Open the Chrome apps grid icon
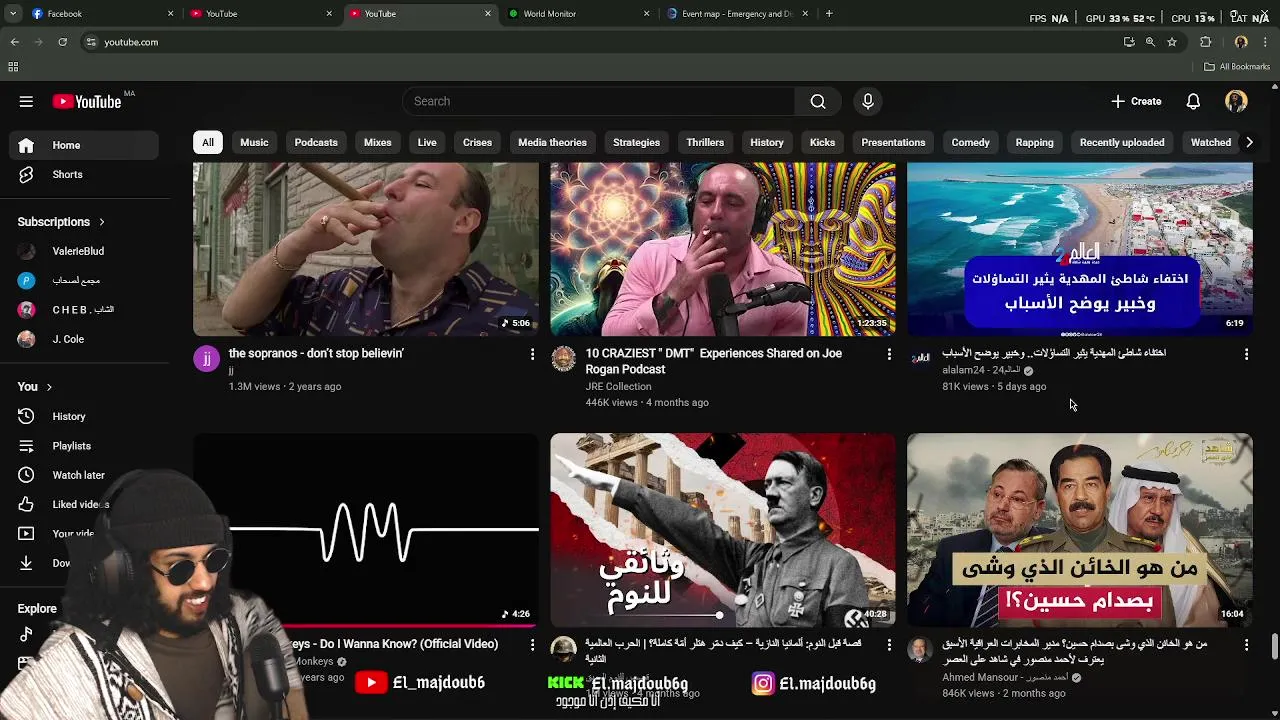 [13, 67]
